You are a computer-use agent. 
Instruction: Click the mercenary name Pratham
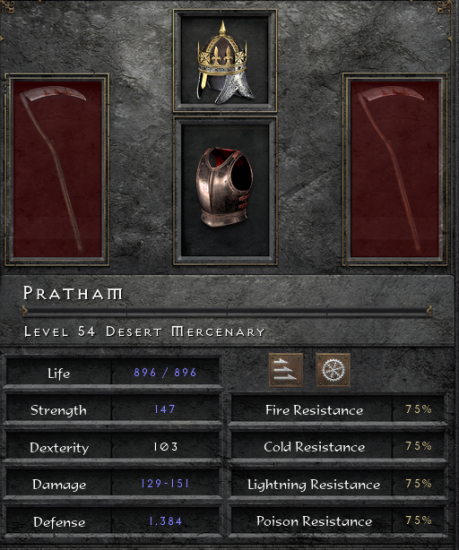click(73, 293)
